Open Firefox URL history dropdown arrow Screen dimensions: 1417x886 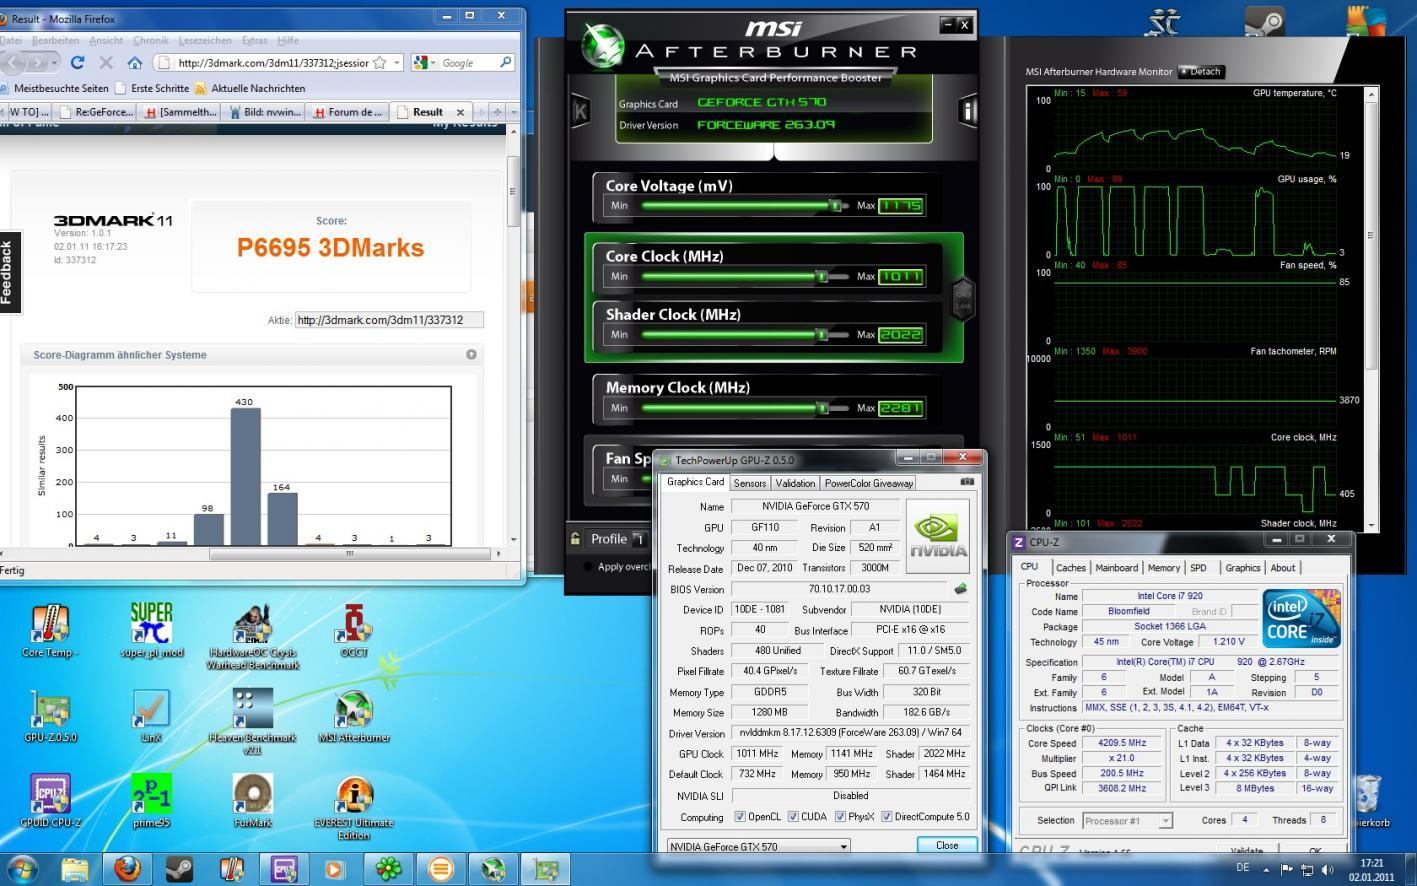click(x=397, y=62)
